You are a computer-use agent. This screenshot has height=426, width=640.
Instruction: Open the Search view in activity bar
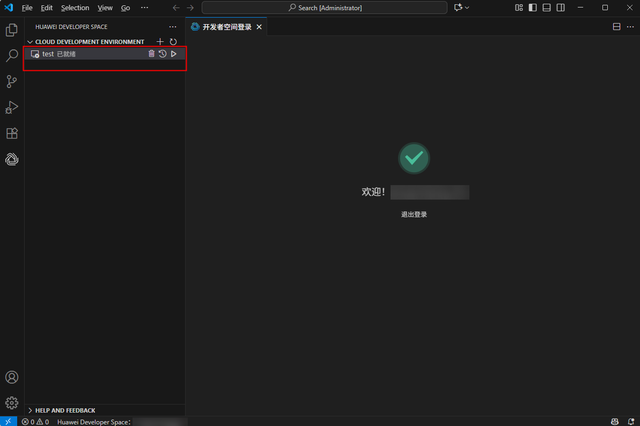pos(12,56)
